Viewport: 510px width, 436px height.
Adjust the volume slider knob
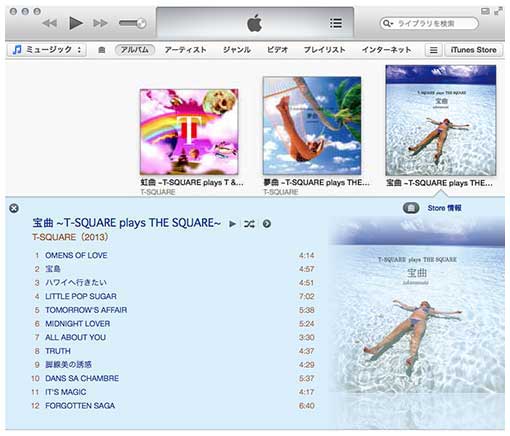pyautogui.click(x=141, y=23)
